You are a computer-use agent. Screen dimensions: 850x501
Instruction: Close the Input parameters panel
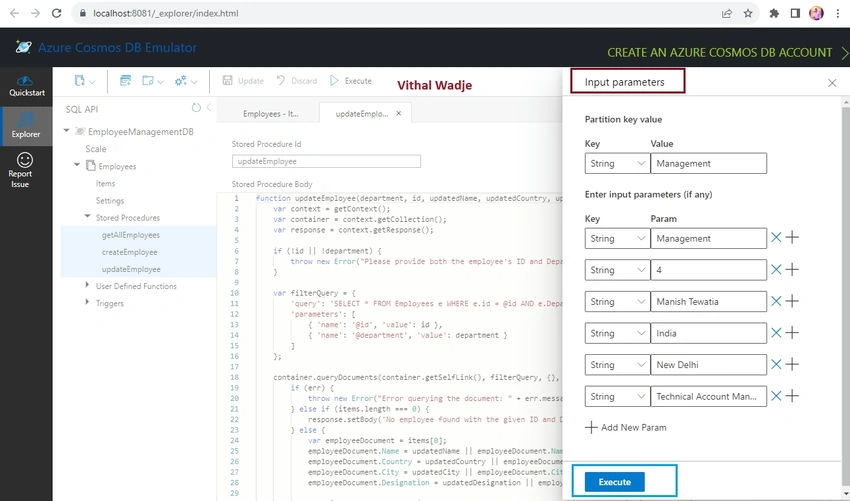[x=832, y=83]
